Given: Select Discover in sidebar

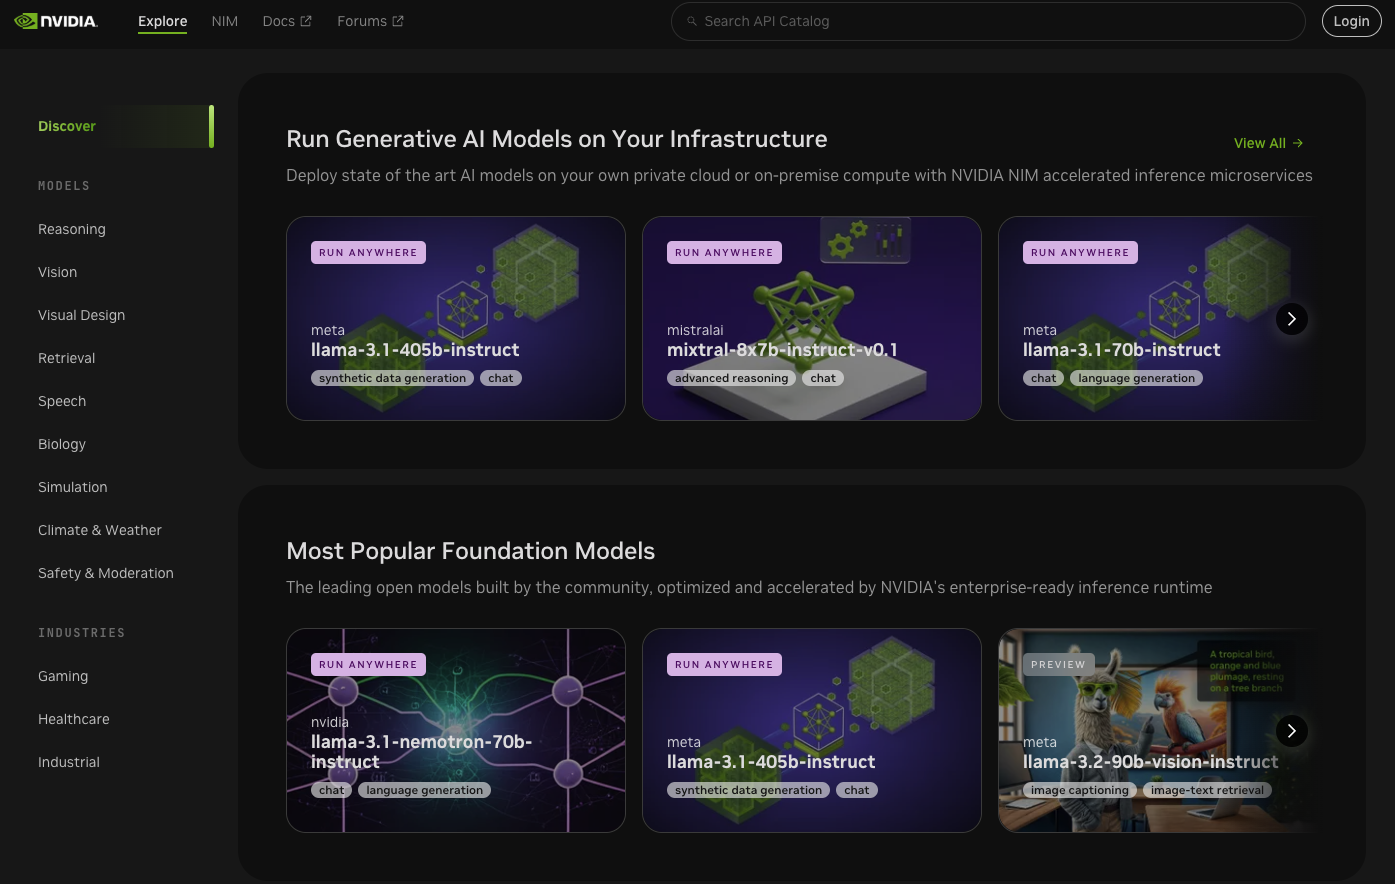Looking at the screenshot, I should (125, 126).
